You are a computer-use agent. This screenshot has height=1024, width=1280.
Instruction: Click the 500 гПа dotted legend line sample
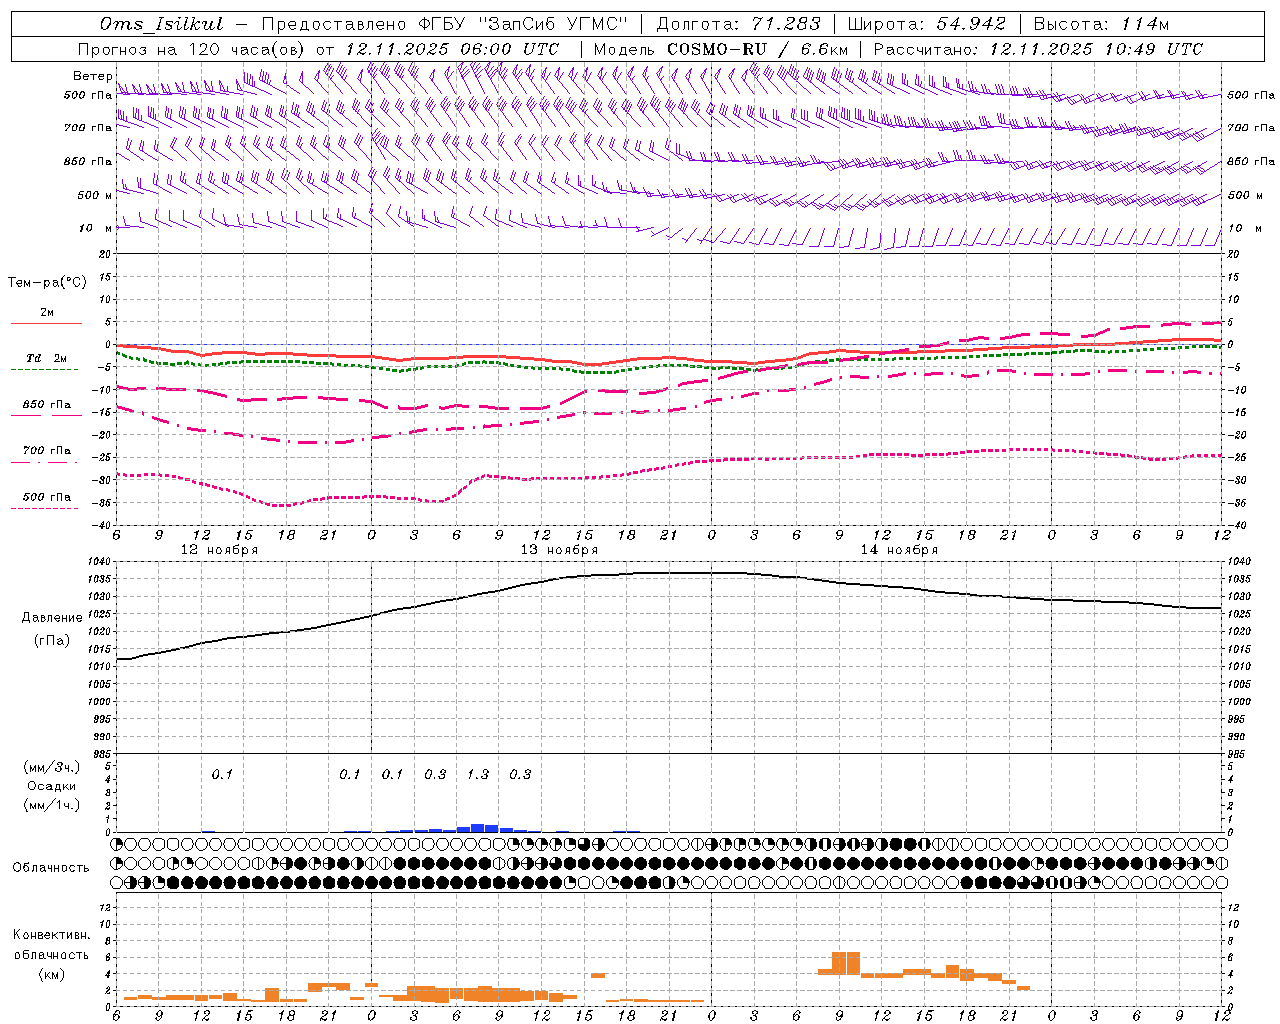pyautogui.click(x=45, y=508)
